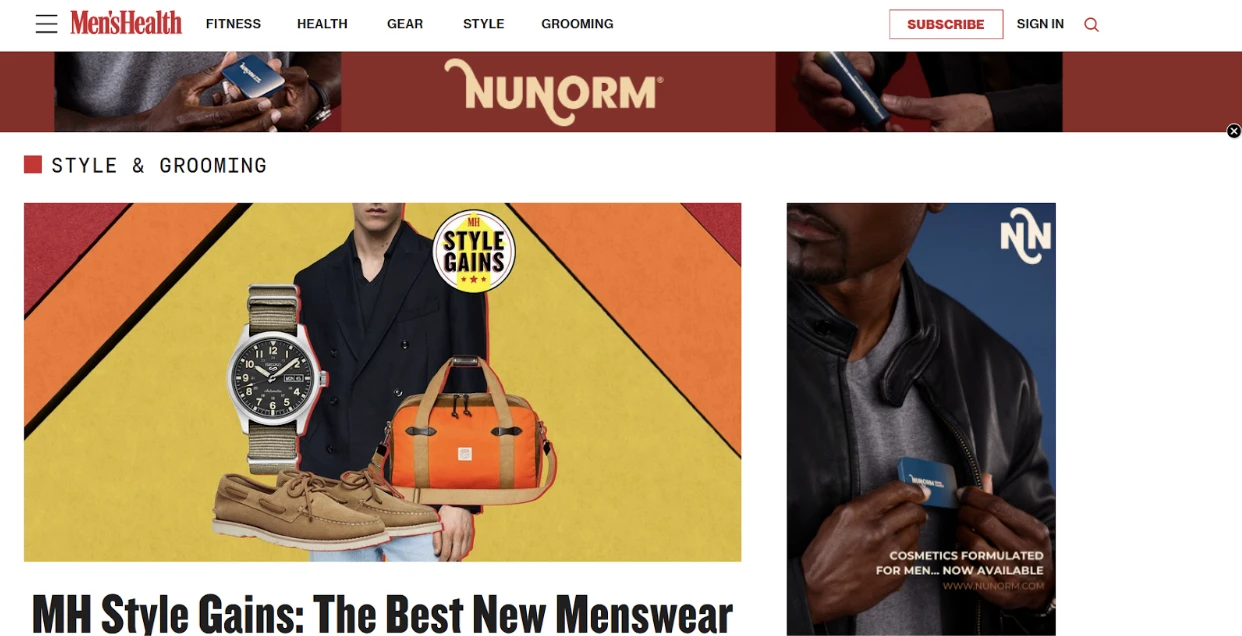Open the MH Style Gains article headline

point(382,612)
